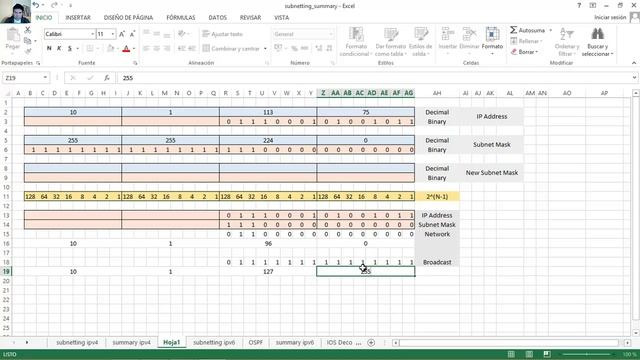Open the DATOS ribbon tab

pyautogui.click(x=218, y=18)
